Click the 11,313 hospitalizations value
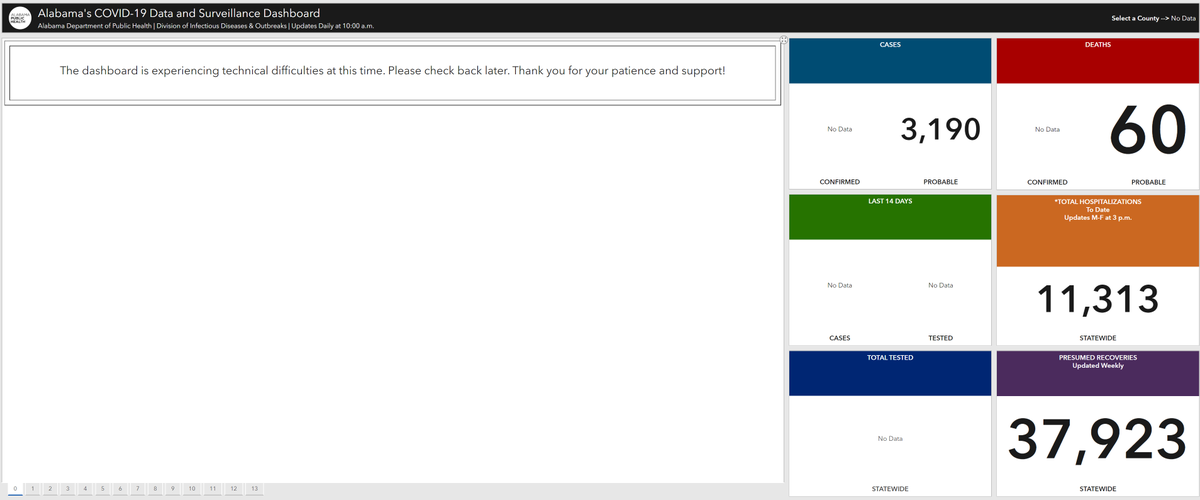The image size is (1200, 500). pos(1097,298)
